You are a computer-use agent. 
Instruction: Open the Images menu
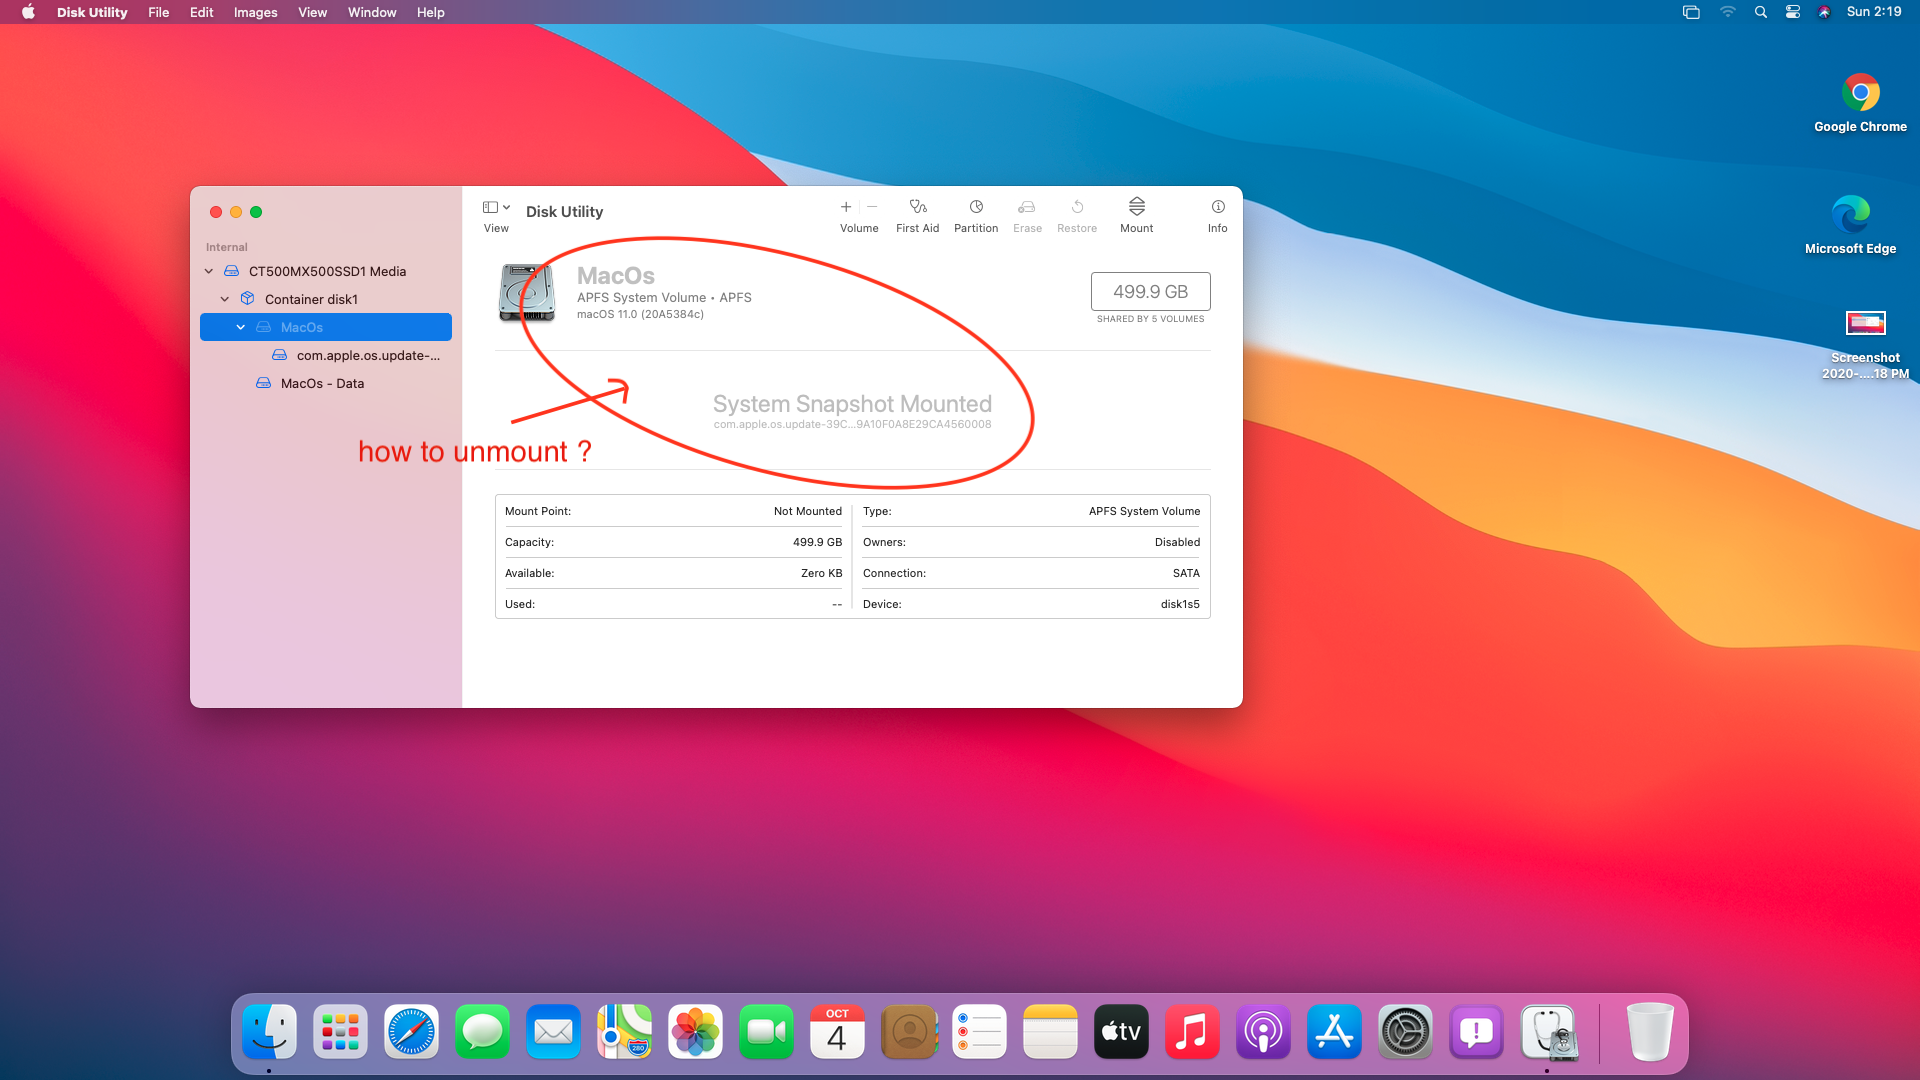pos(255,12)
